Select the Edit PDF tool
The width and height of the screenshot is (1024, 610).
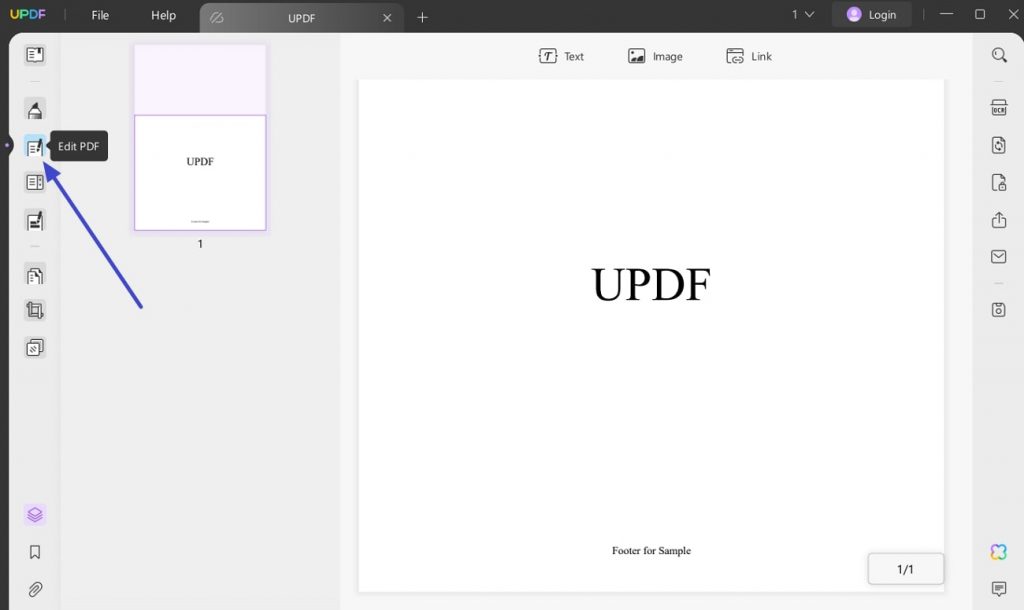(35, 146)
